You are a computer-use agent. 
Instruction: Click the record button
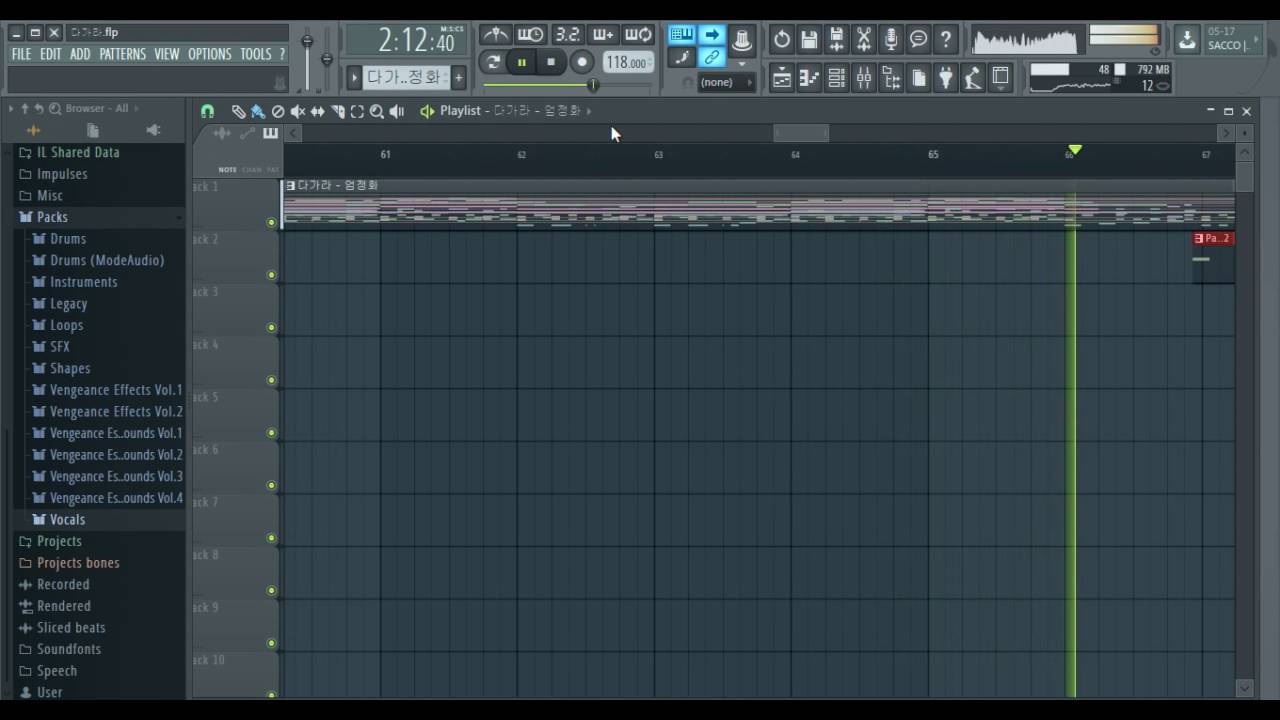[581, 62]
